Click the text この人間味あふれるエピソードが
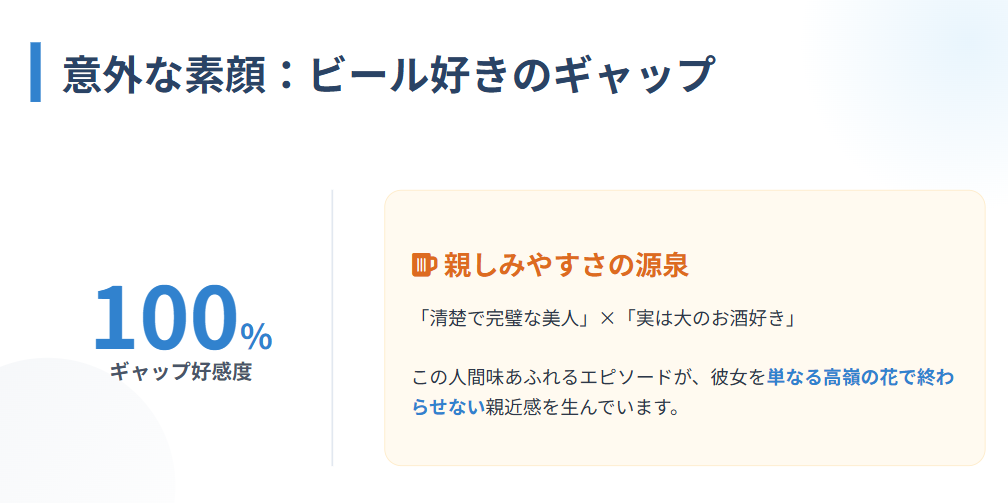The image size is (1008, 503). click(x=553, y=378)
